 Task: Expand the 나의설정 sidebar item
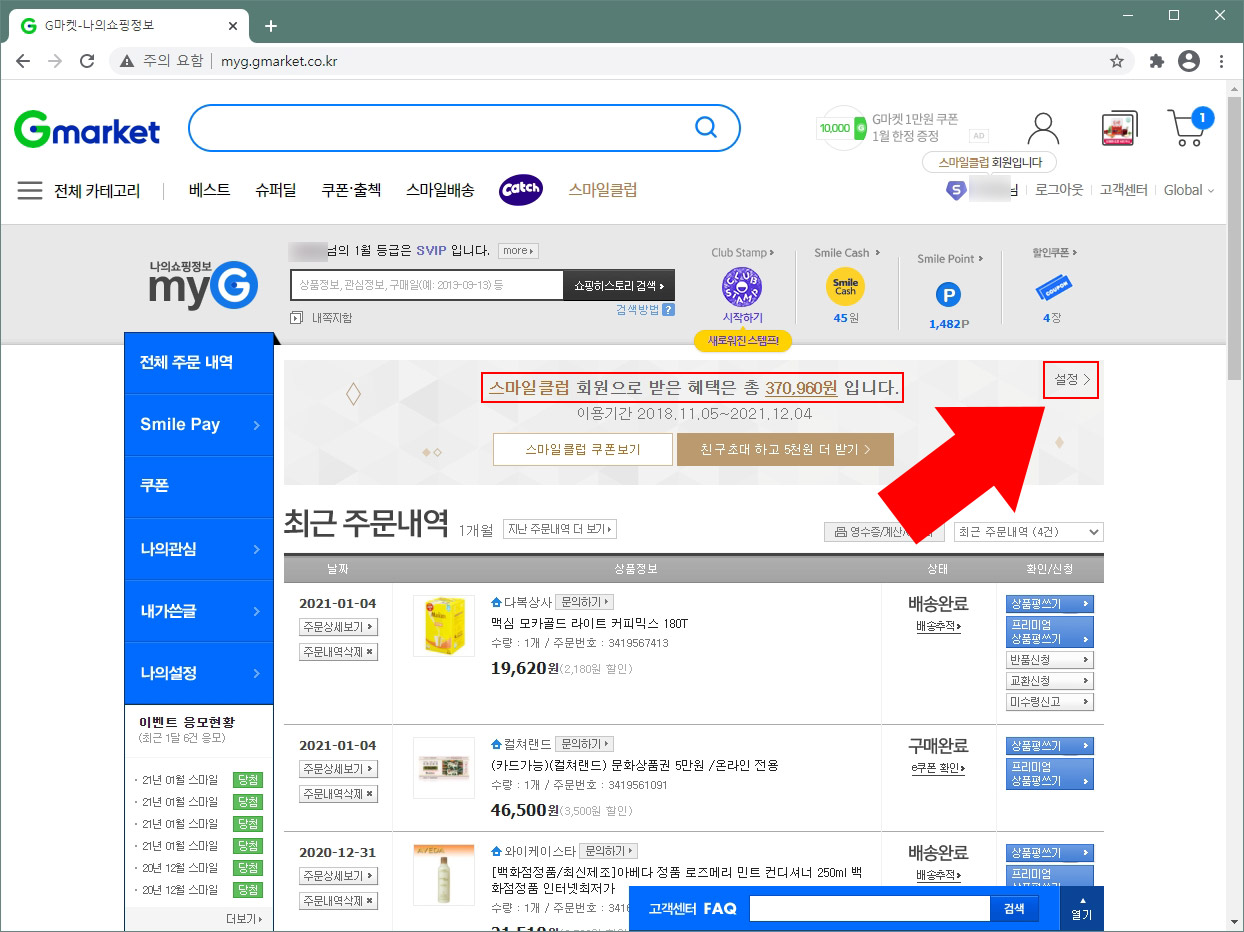198,673
